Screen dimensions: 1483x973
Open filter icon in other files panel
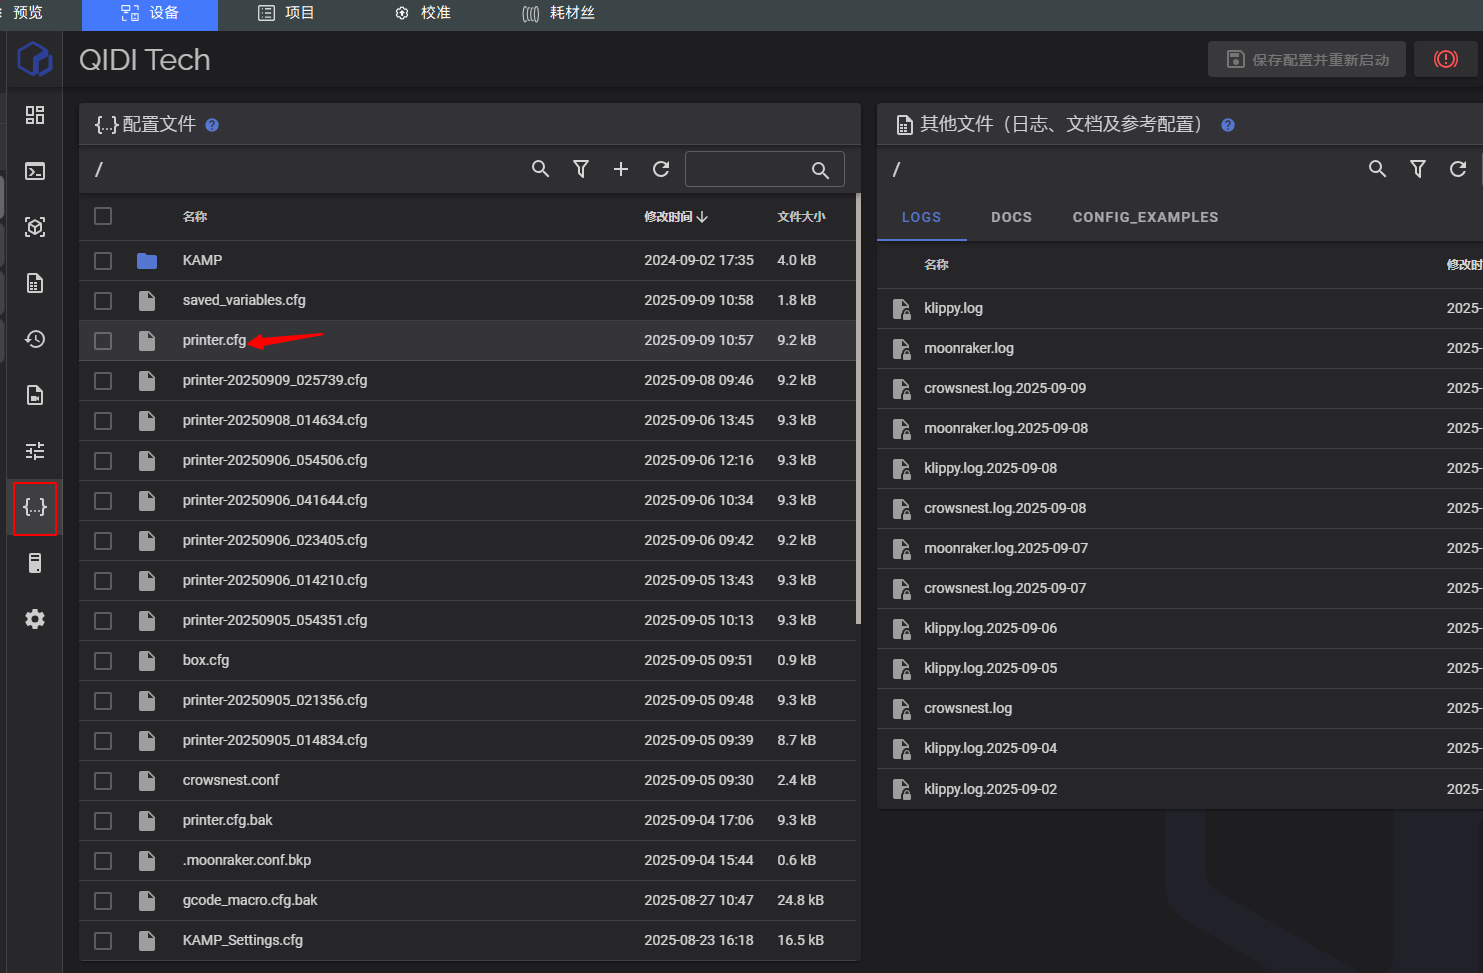[1417, 169]
